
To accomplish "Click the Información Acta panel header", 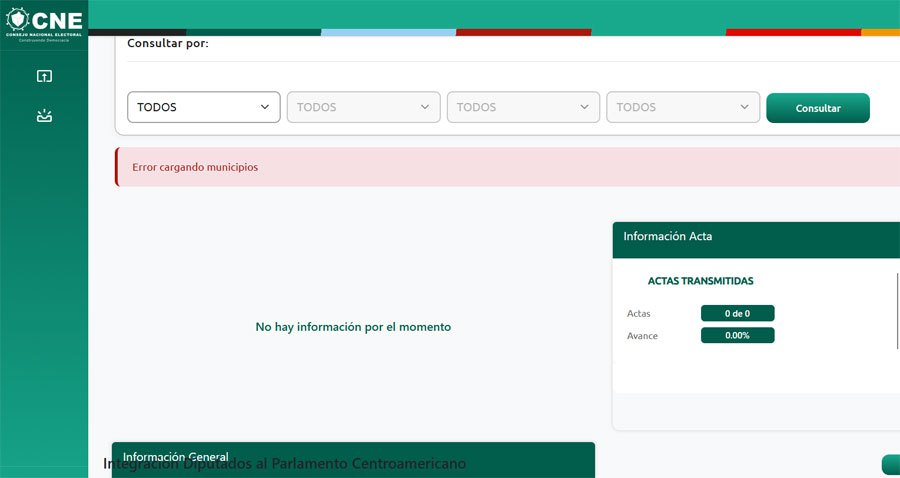I will [756, 237].
